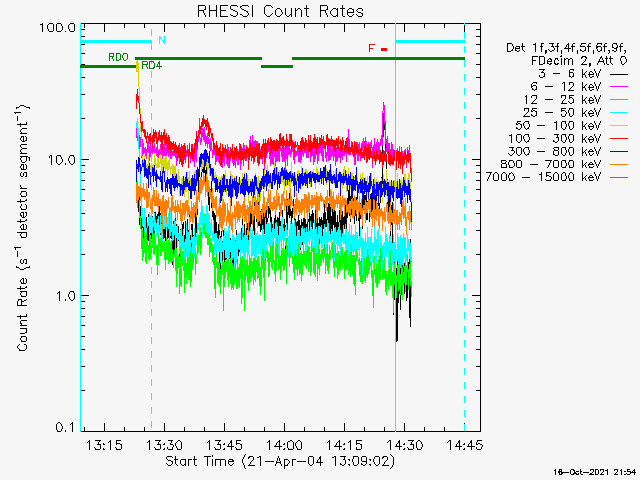
Task: Select the 50 - 100 keV legend label
Action: point(558,125)
